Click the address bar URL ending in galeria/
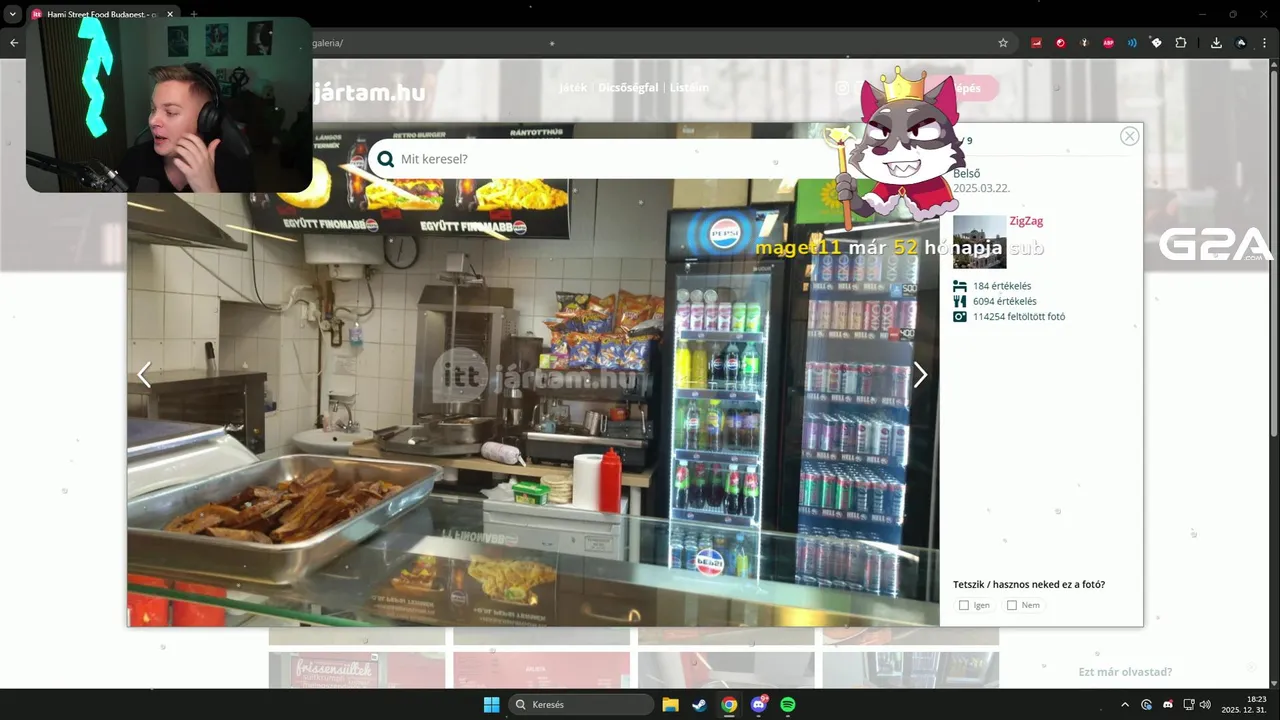 (x=327, y=43)
